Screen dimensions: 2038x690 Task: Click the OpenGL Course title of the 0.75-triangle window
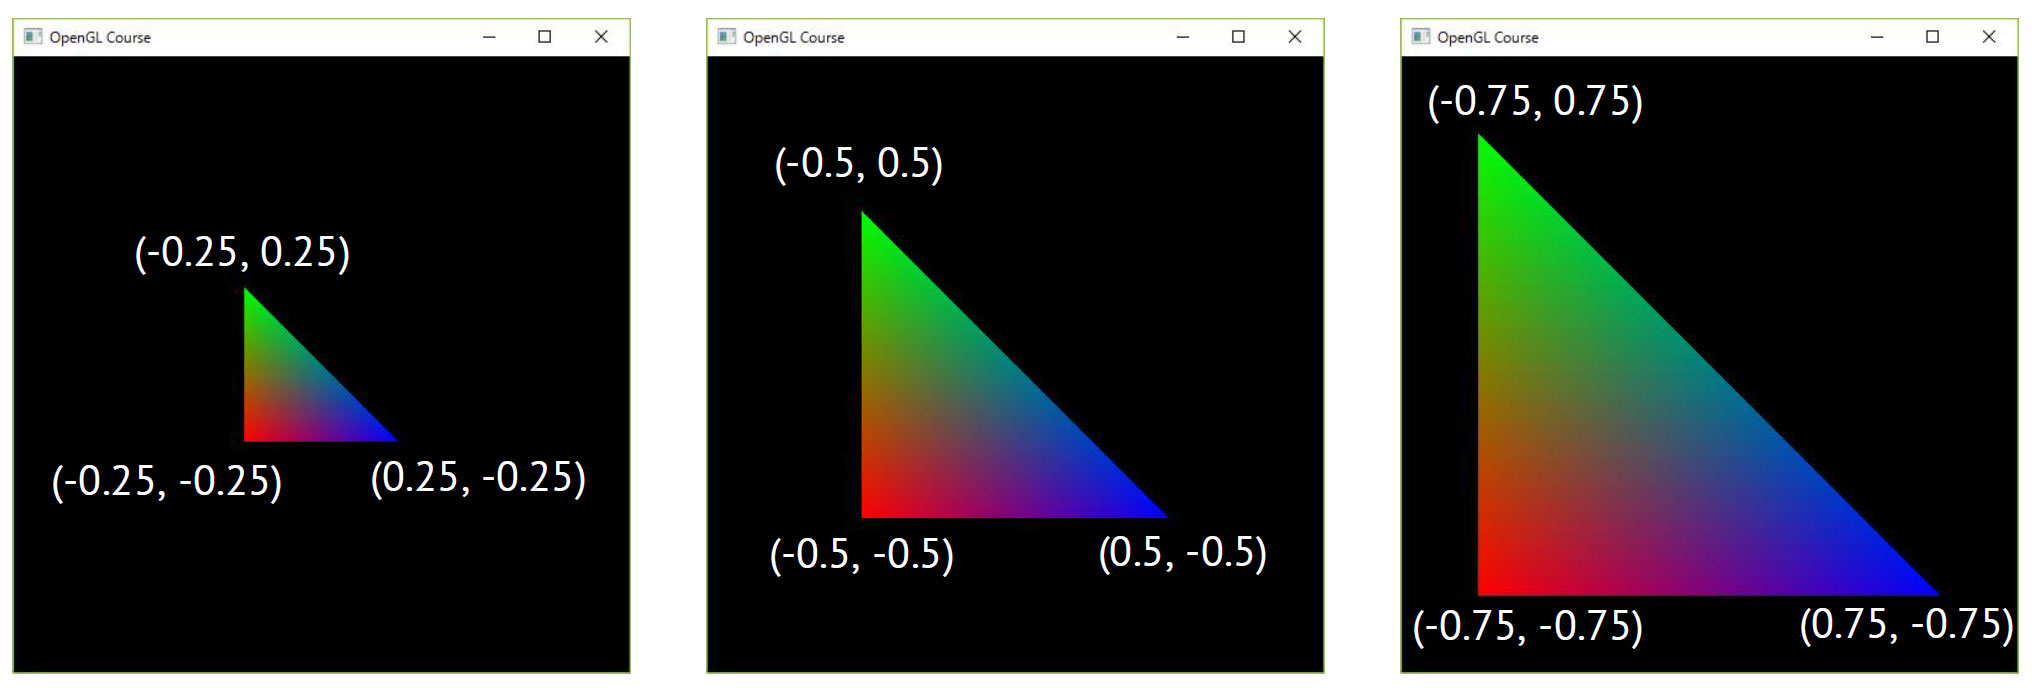point(1487,38)
